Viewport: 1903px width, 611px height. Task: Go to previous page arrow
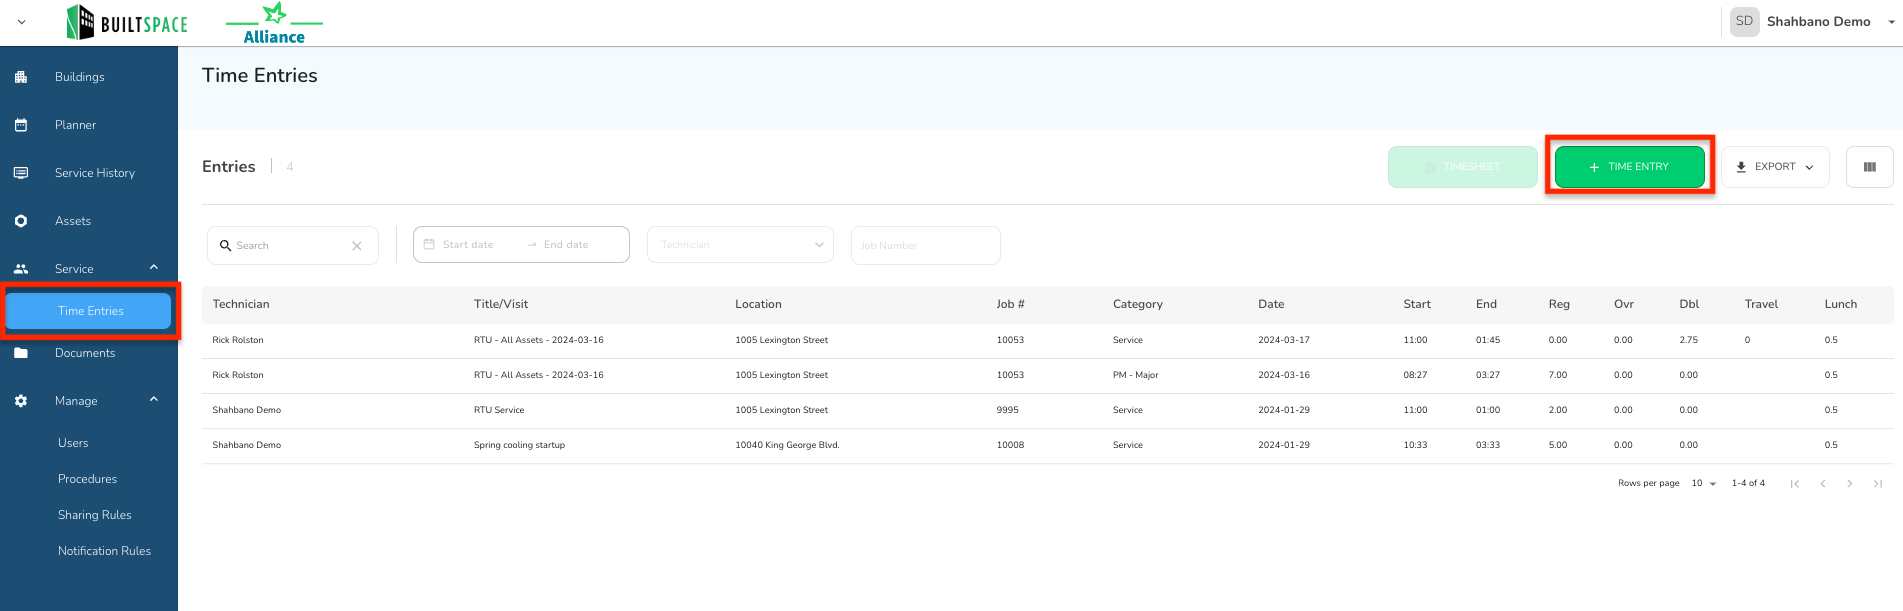1823,484
